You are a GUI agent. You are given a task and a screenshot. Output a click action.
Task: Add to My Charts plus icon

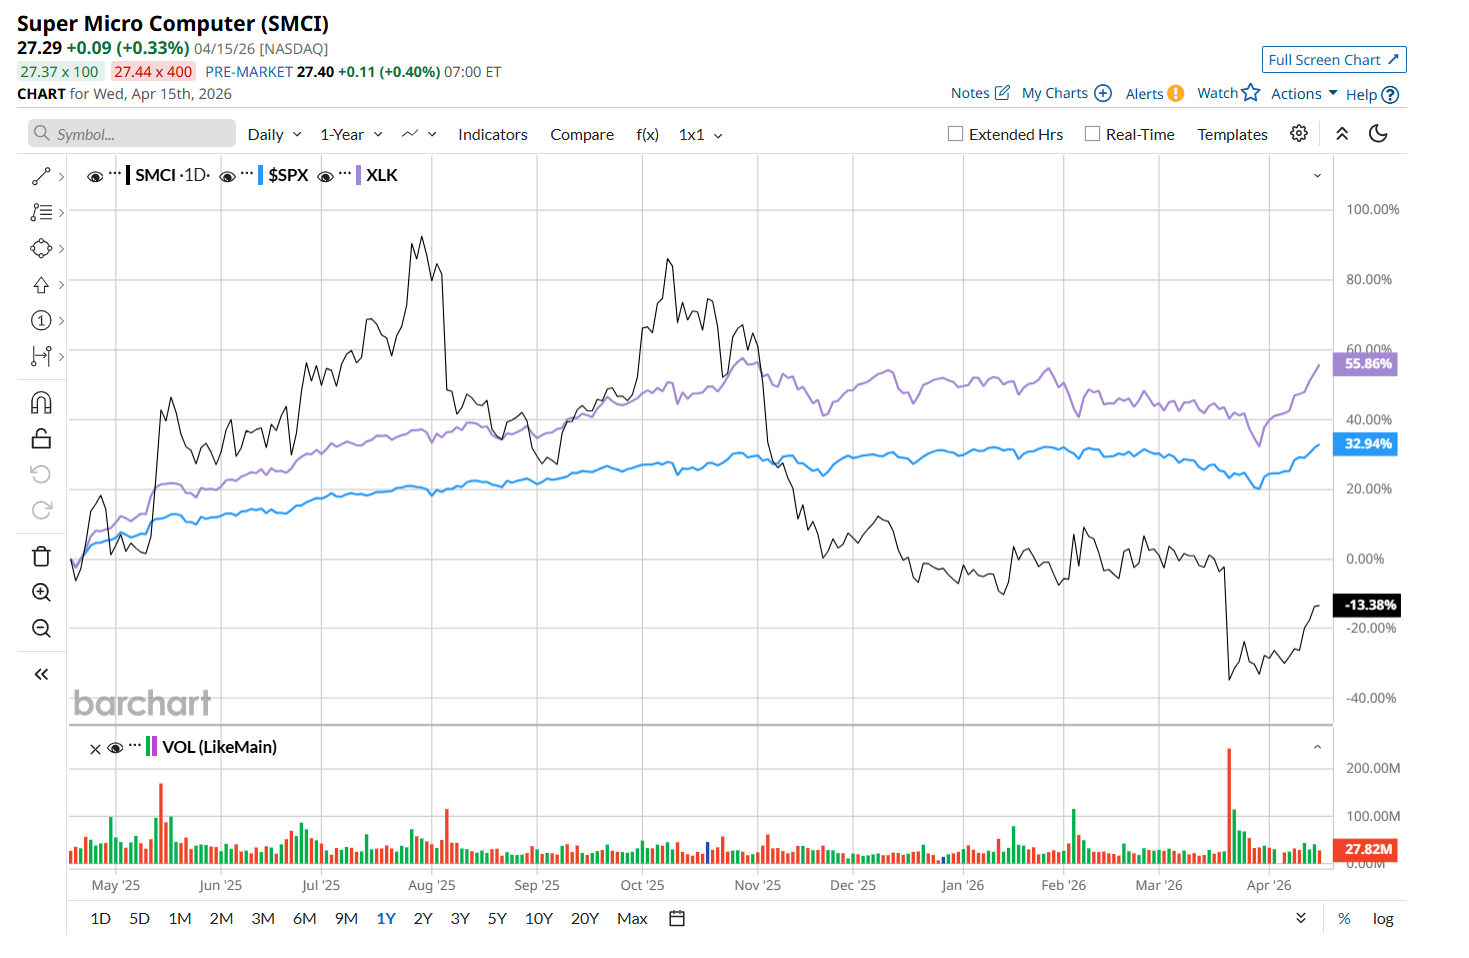click(x=1103, y=93)
